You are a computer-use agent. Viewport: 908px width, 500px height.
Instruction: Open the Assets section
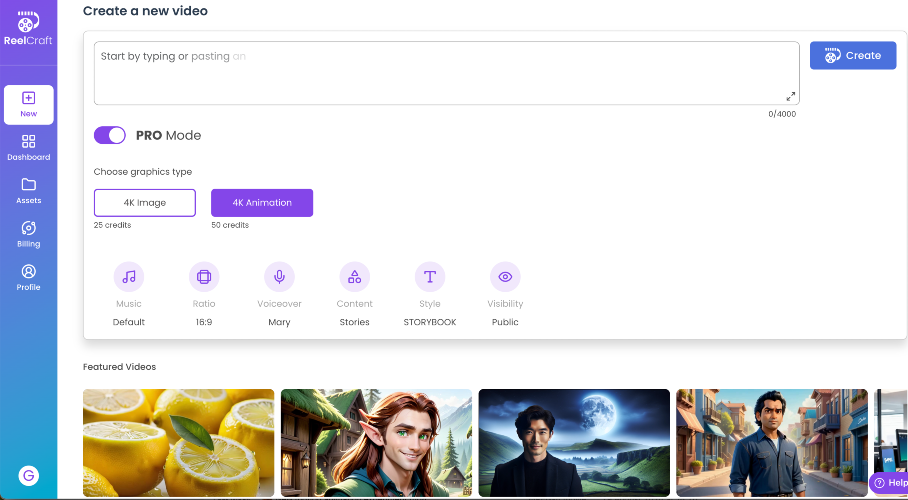28,191
